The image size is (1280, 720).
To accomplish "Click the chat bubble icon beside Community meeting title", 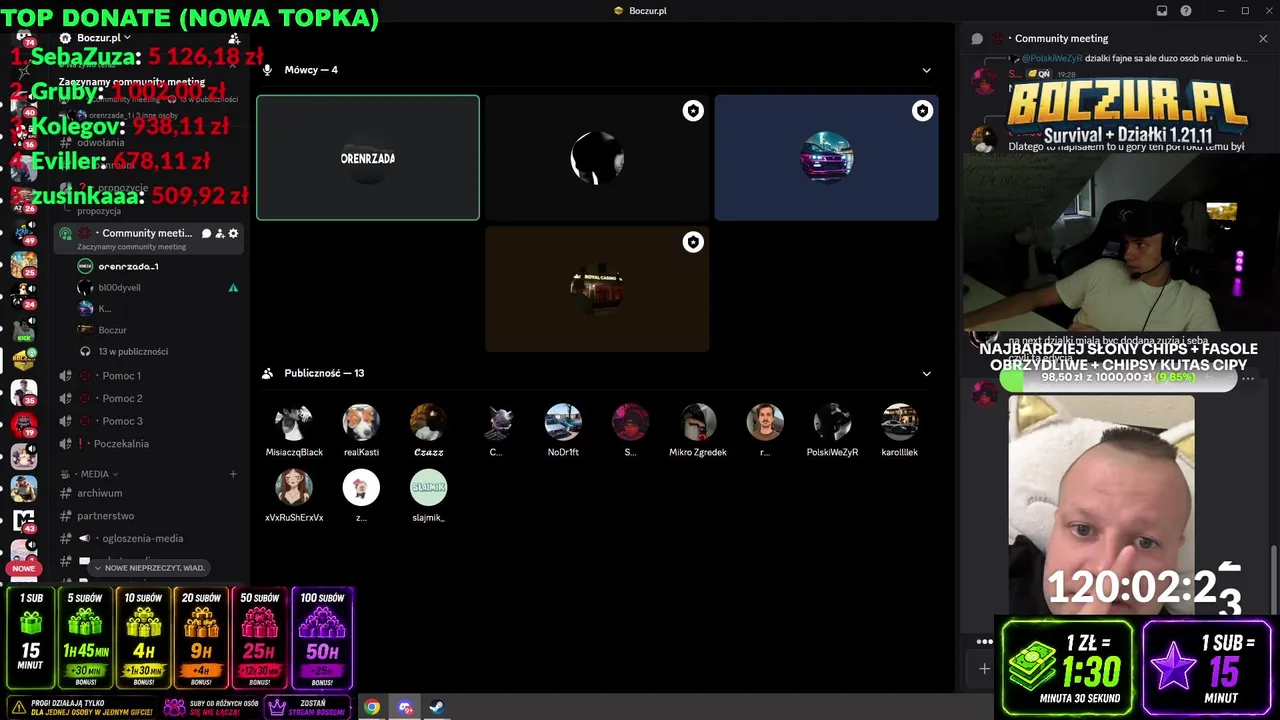I will [x=977, y=39].
